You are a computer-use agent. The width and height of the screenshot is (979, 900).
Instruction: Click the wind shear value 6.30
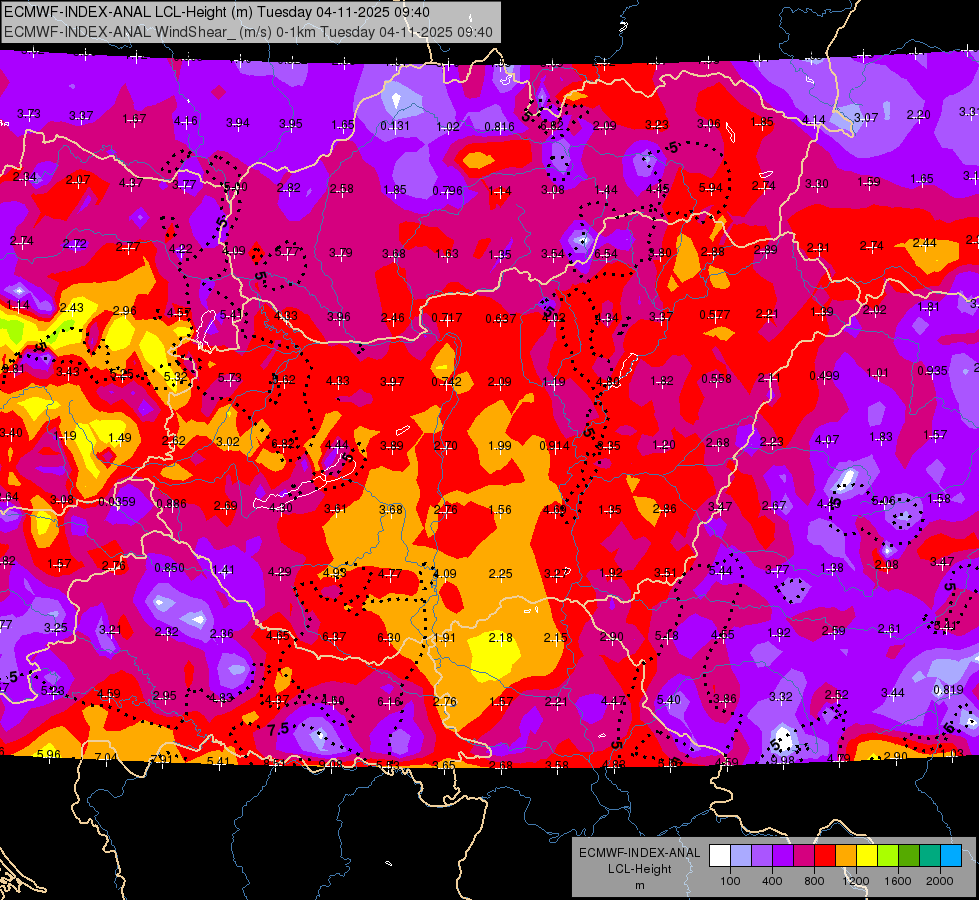tap(389, 638)
